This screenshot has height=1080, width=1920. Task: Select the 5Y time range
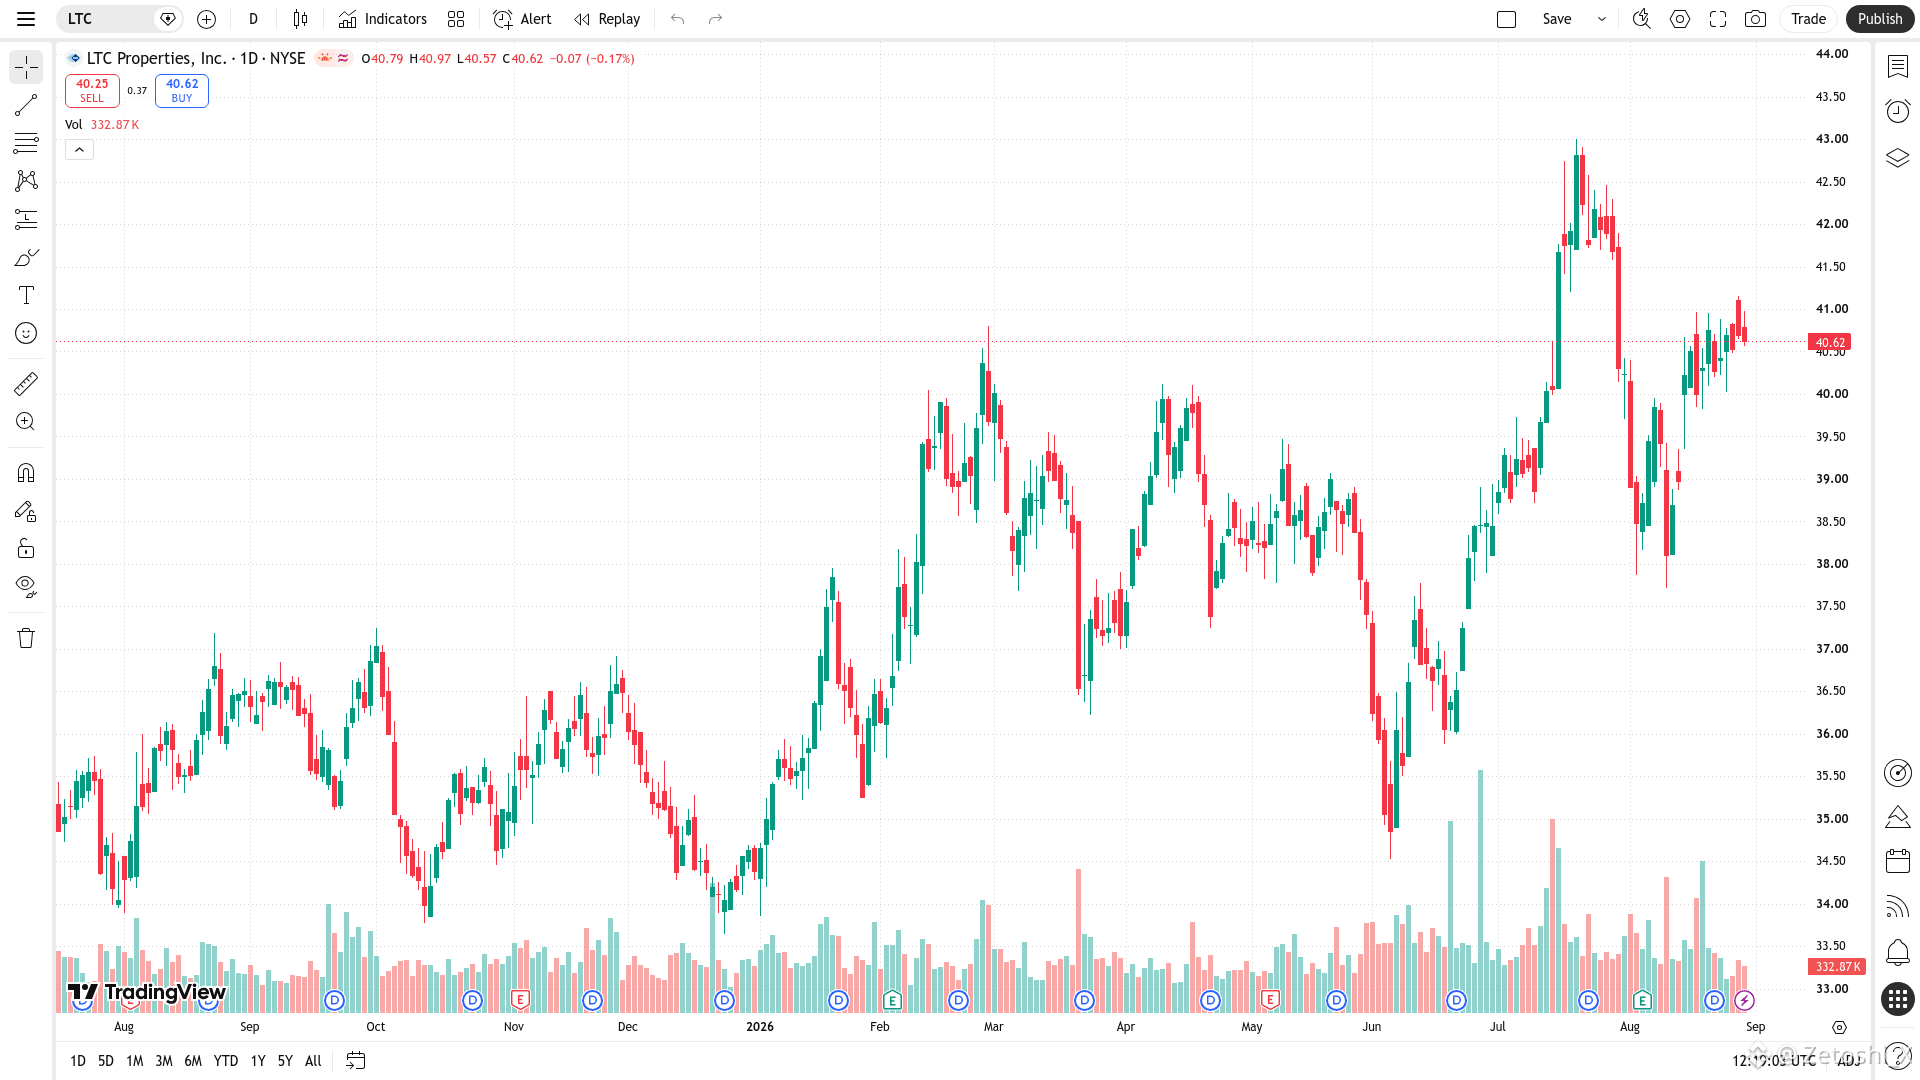point(285,1061)
